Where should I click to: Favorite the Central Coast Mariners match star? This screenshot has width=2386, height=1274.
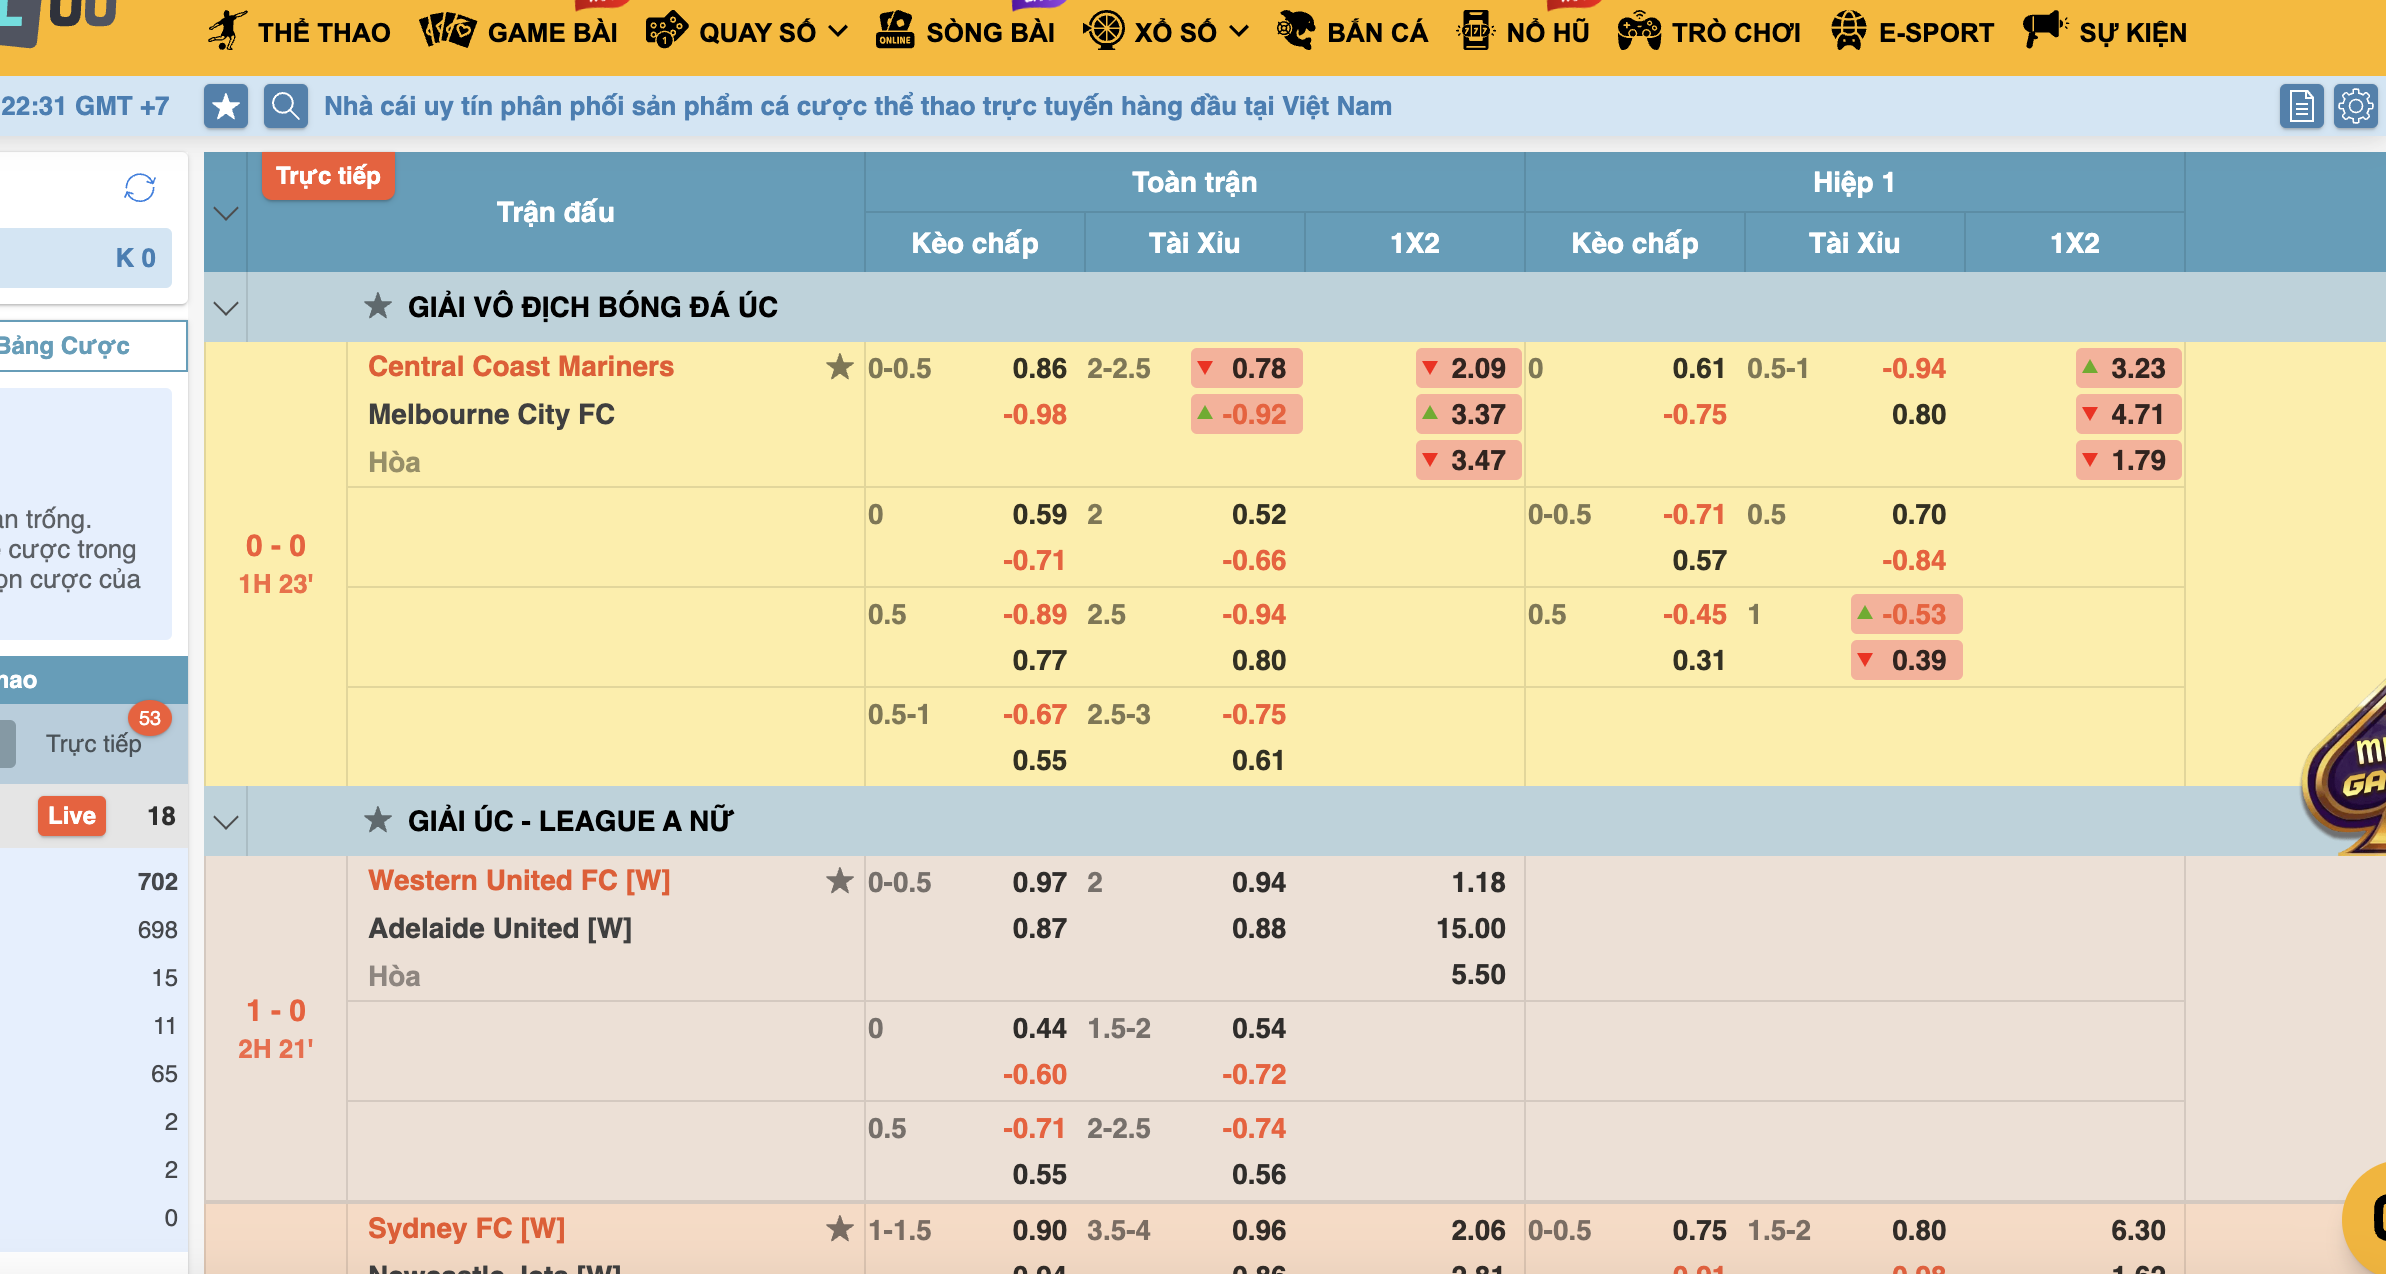[840, 367]
